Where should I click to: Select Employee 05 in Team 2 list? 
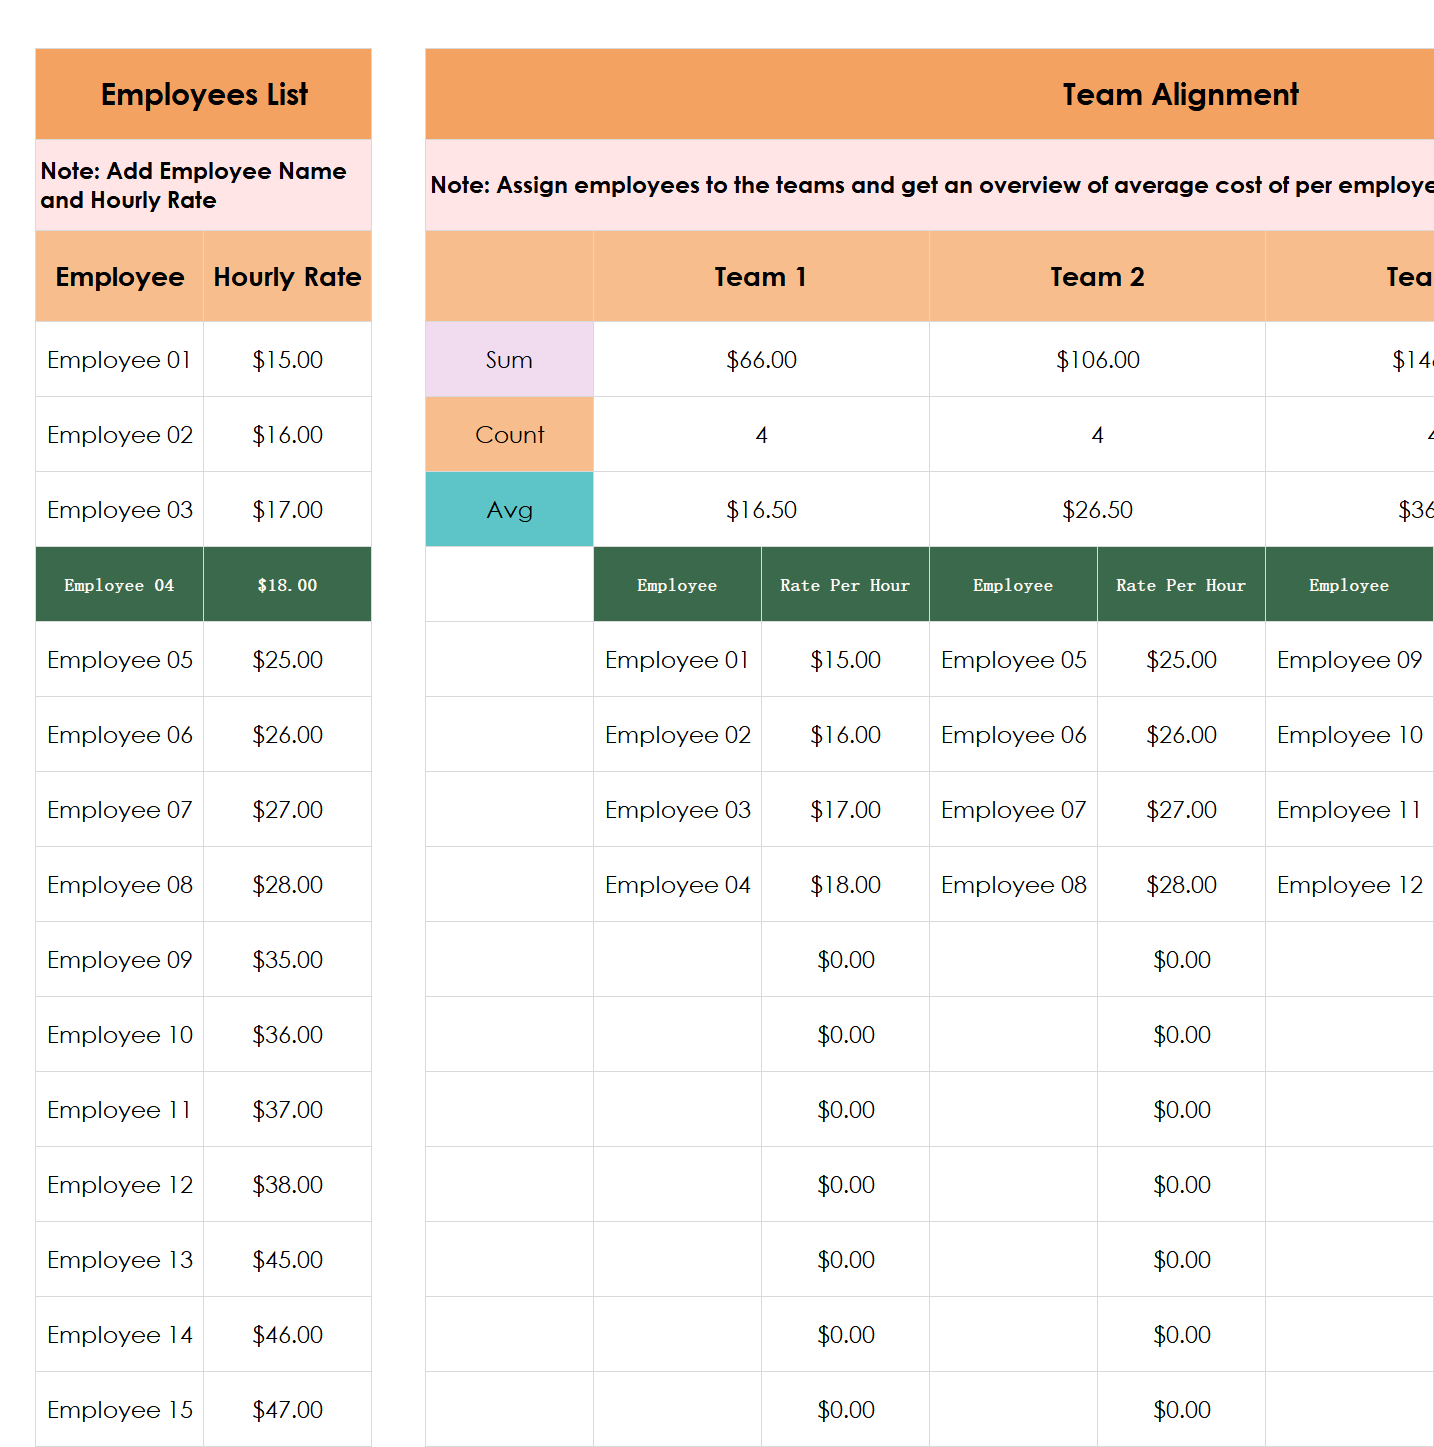pyautogui.click(x=1013, y=660)
